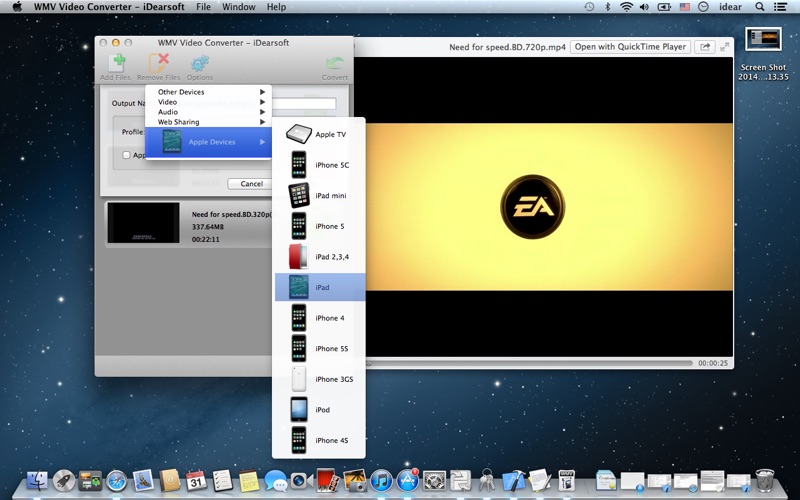Select iPad 2,3,4 device profile
Image resolution: width=800 pixels, height=500 pixels.
319,257
